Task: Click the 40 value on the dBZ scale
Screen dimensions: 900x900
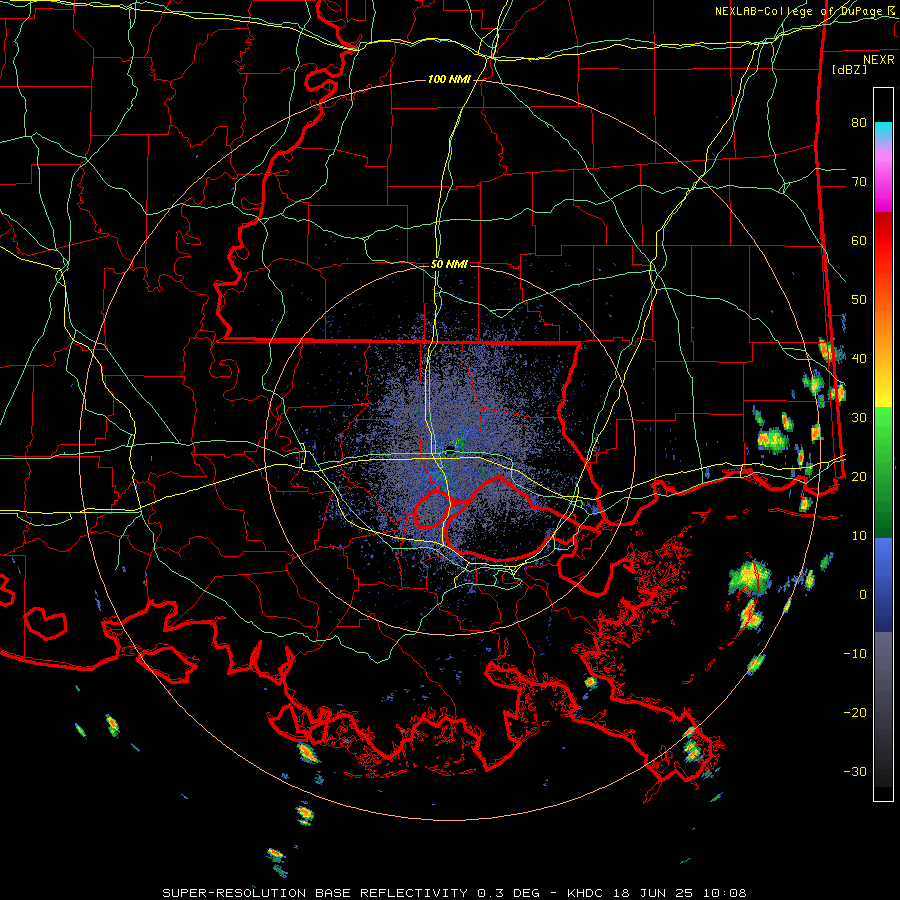Action: (x=859, y=359)
